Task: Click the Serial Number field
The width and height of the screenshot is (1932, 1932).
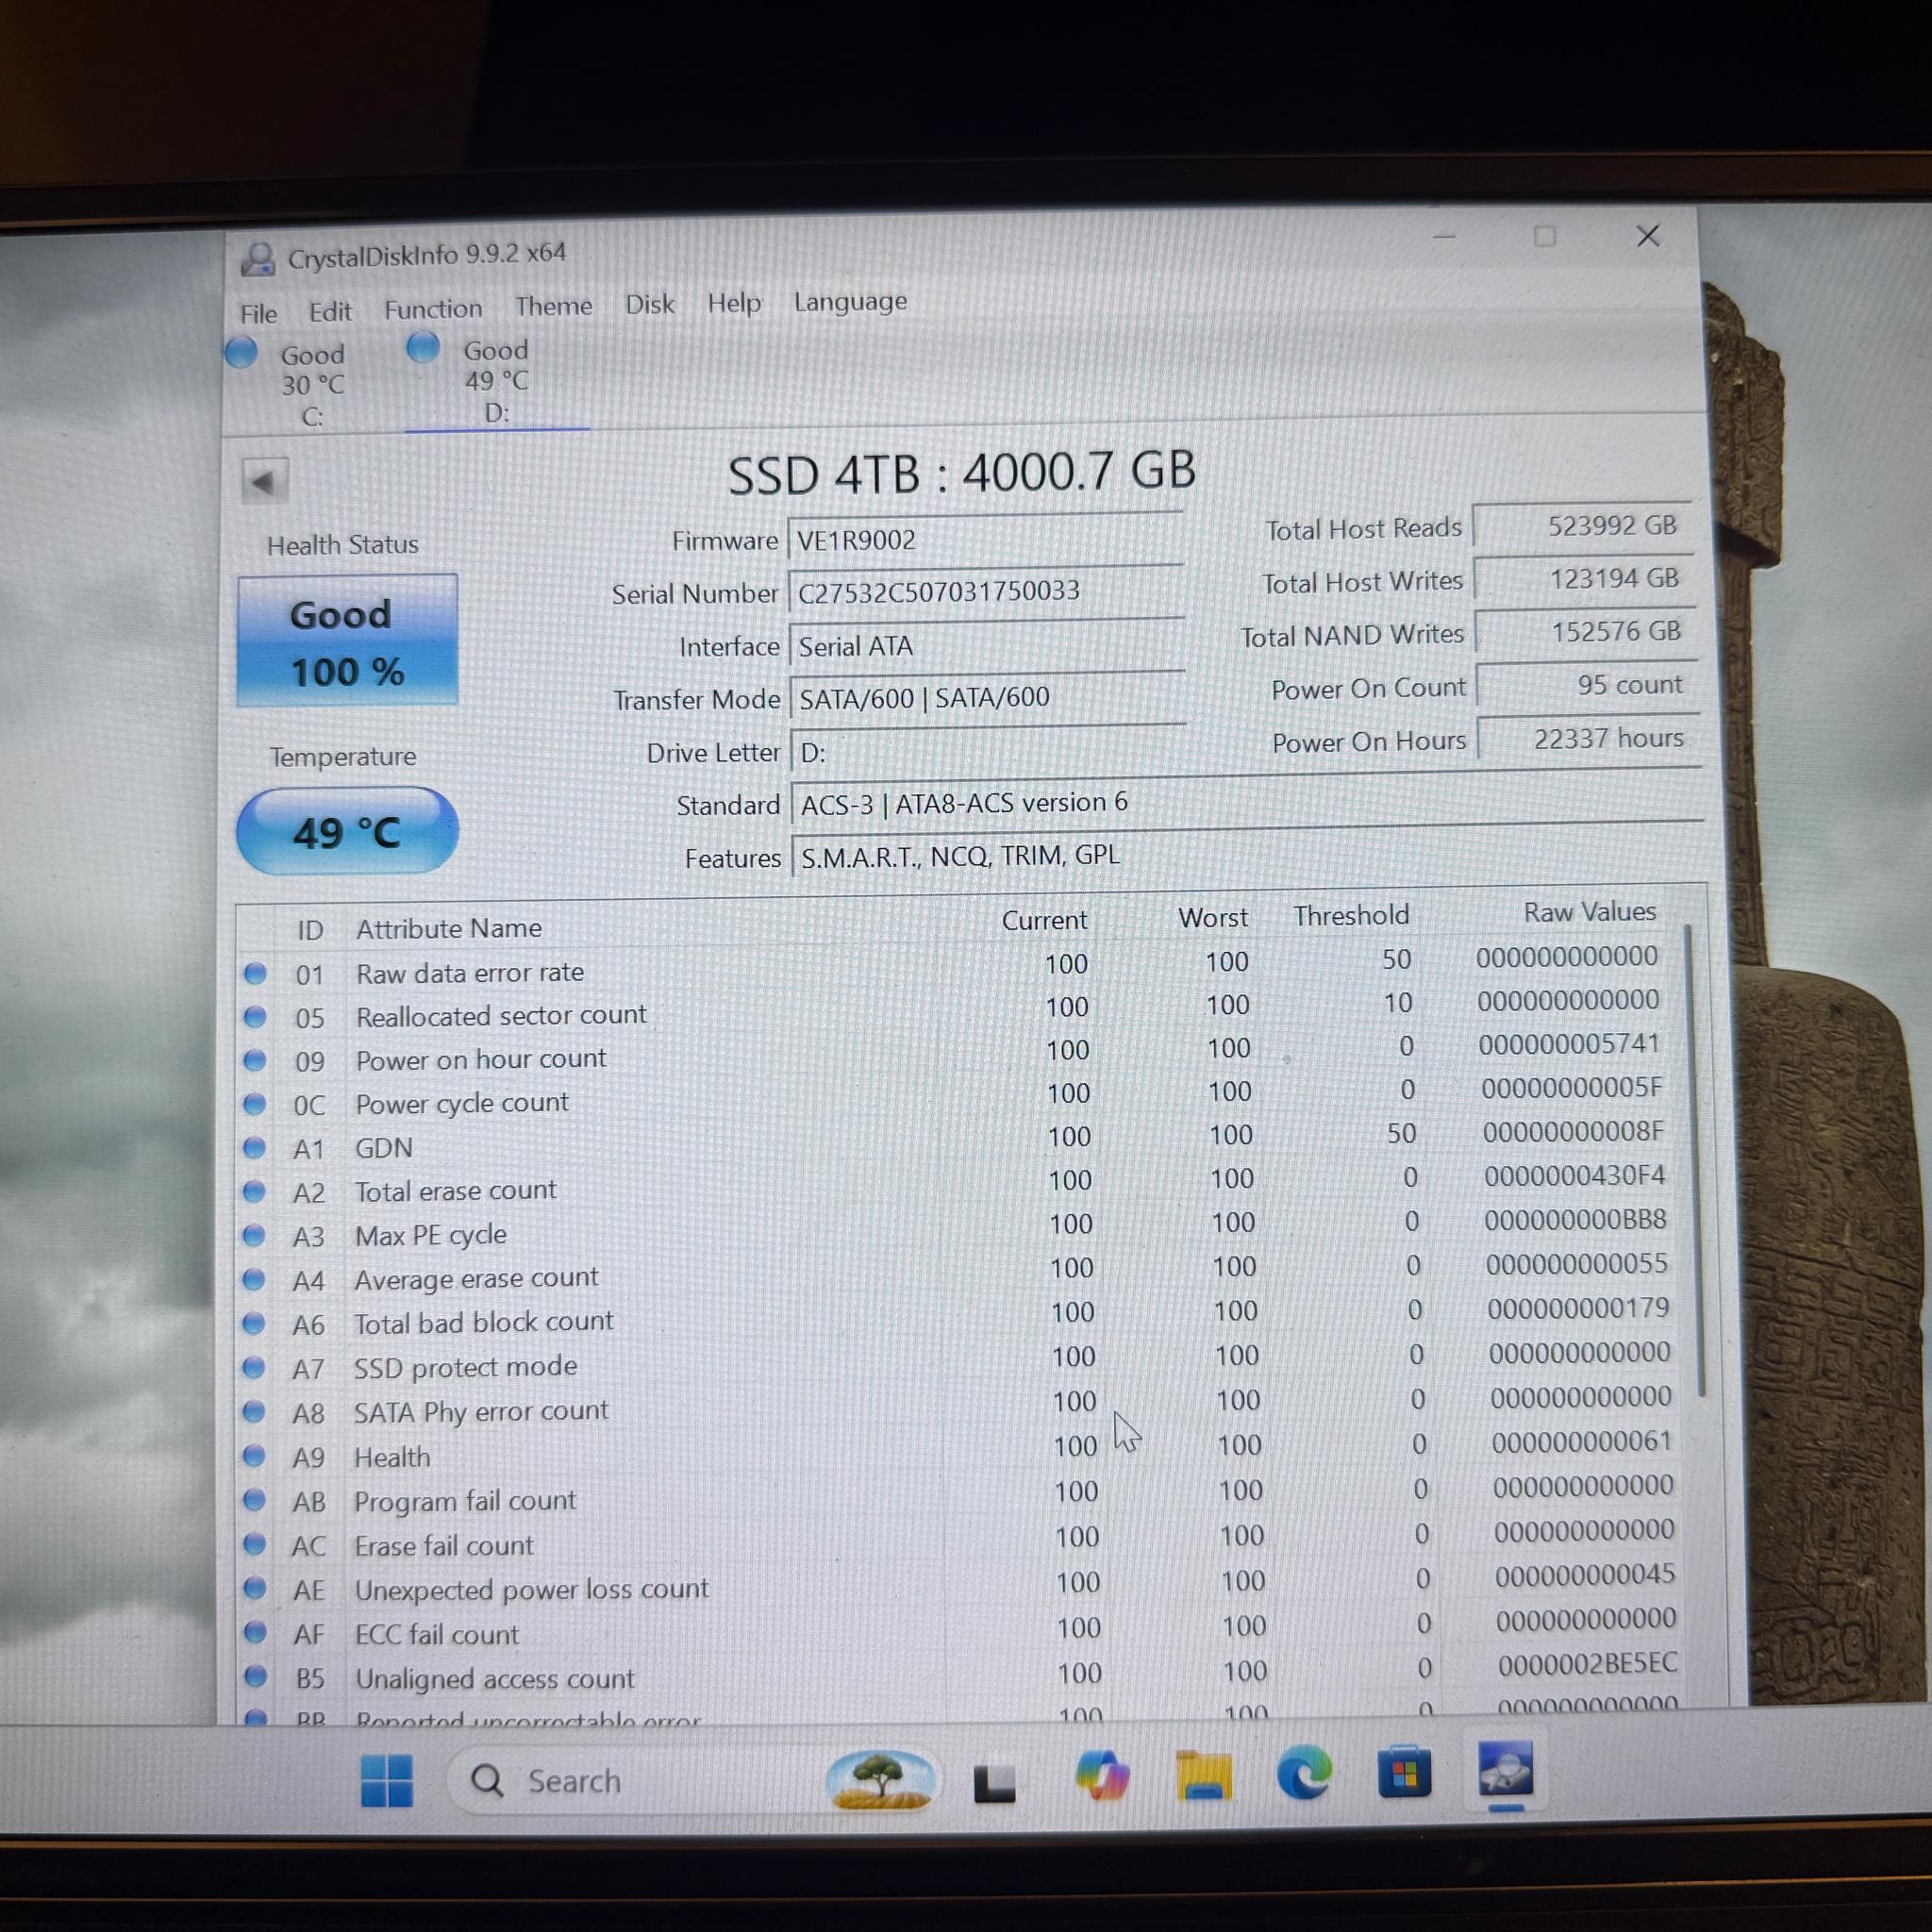Action: 986,592
